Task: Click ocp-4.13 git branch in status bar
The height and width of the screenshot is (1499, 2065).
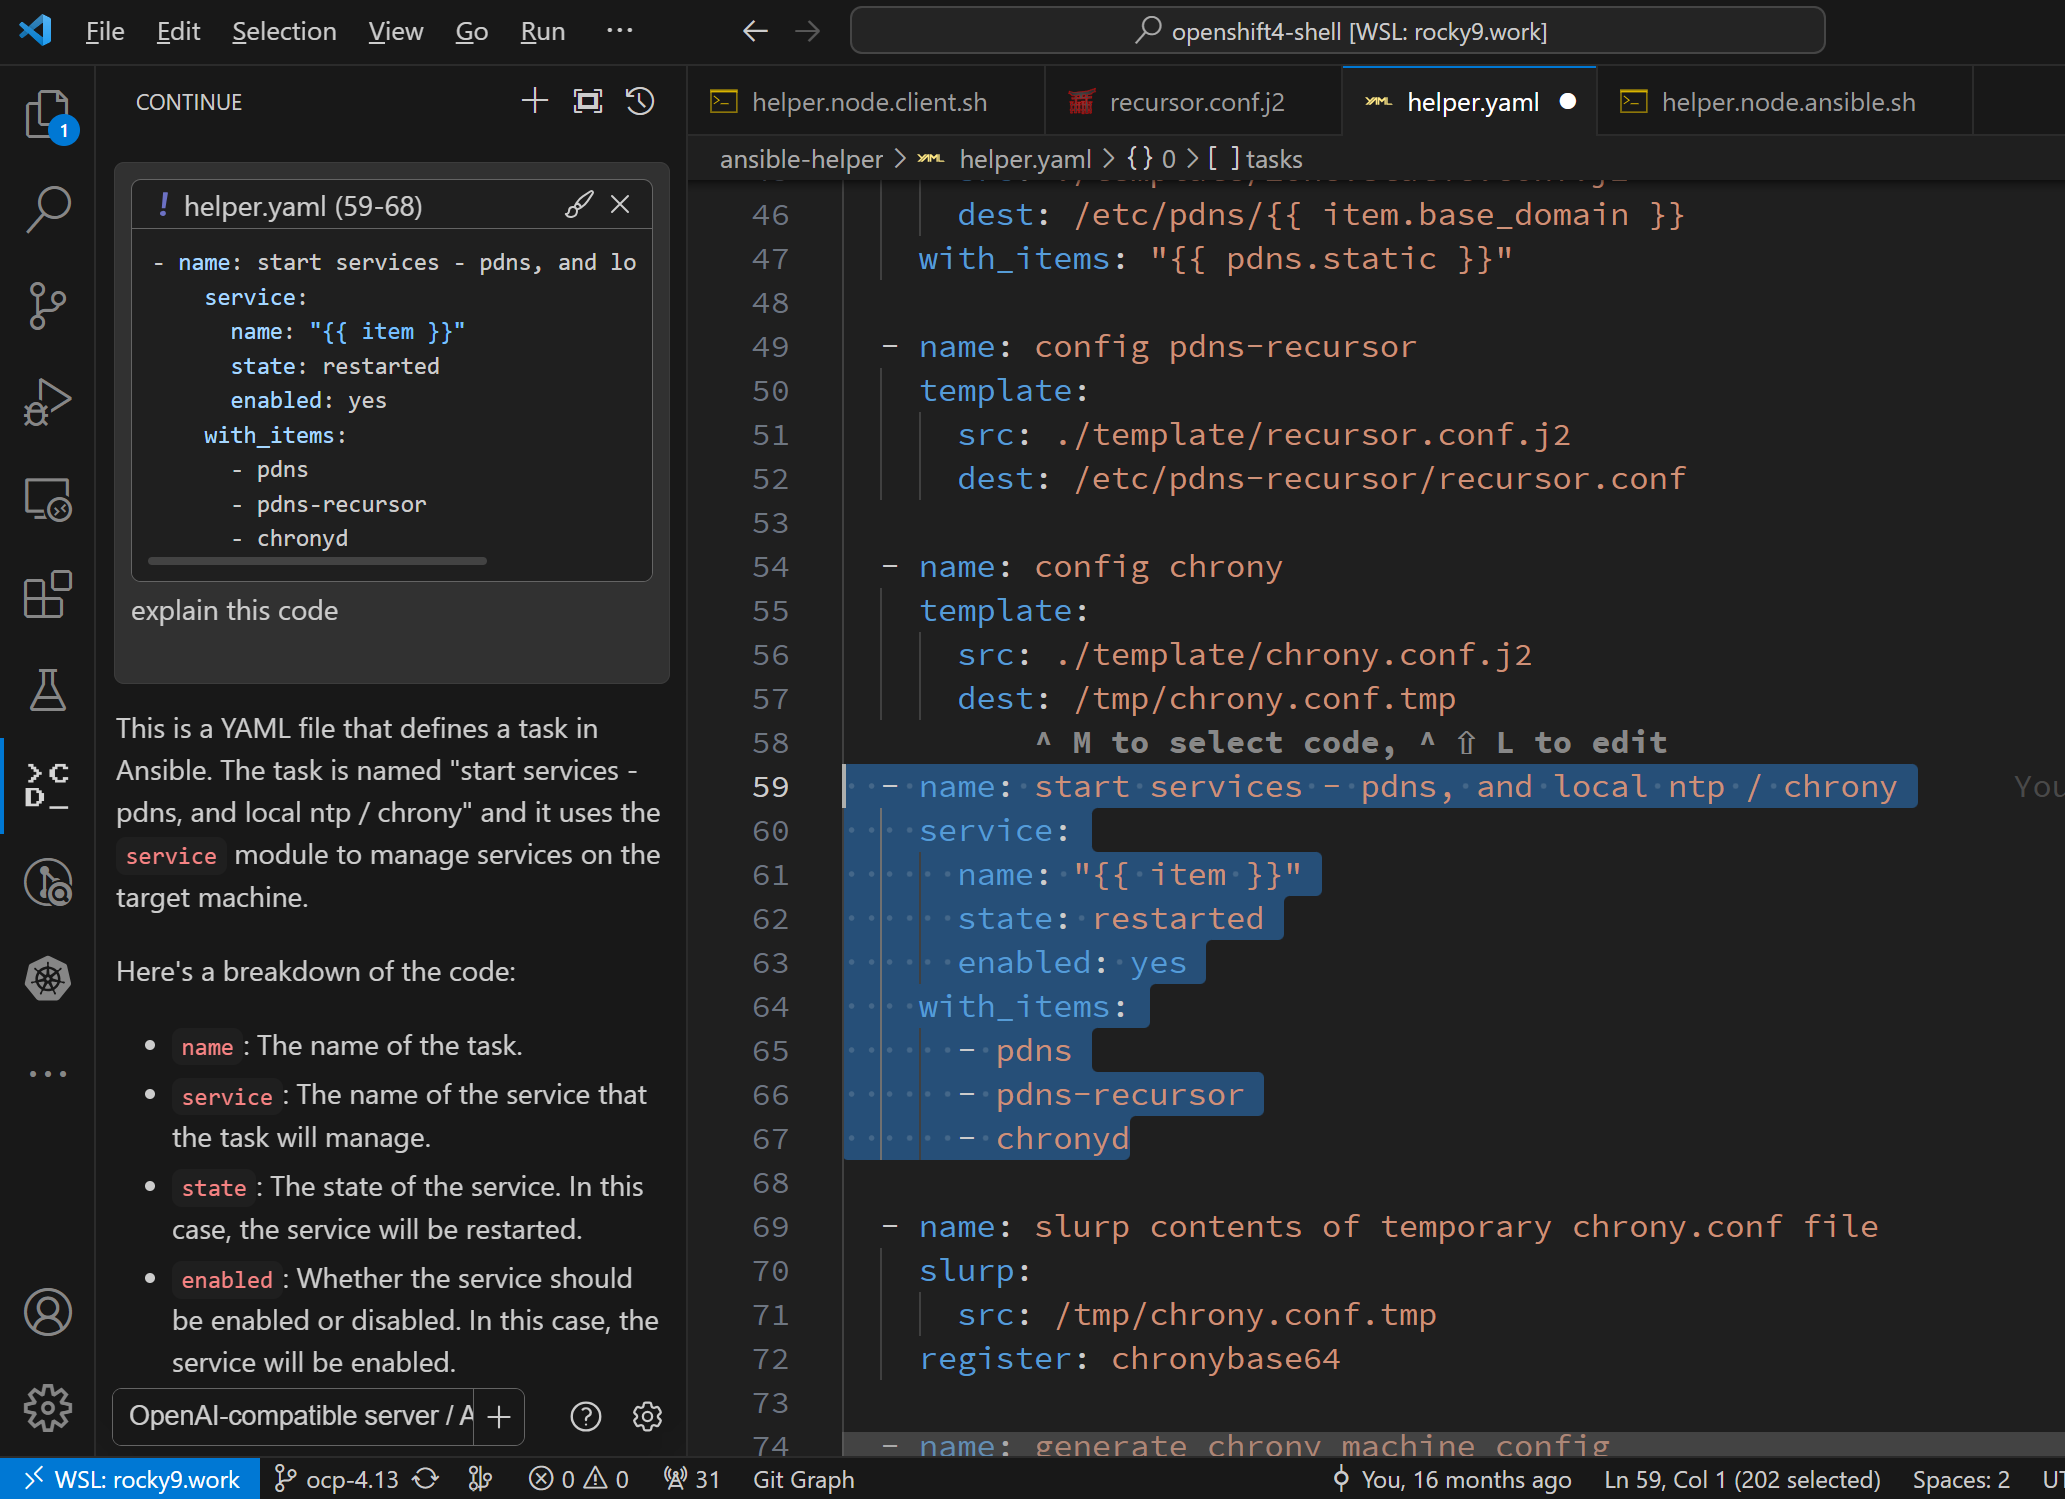Action: click(351, 1479)
